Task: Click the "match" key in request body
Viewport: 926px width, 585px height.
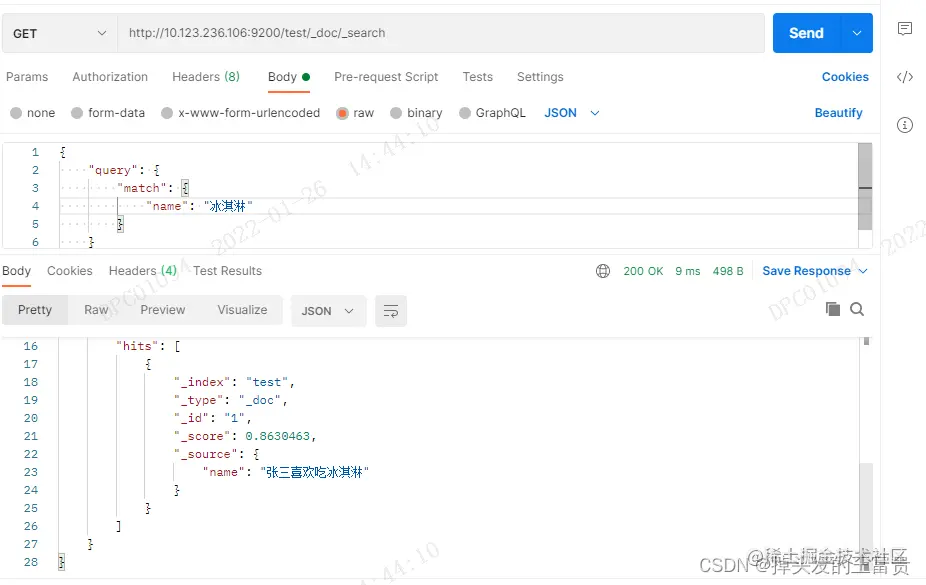Action: 142,188
